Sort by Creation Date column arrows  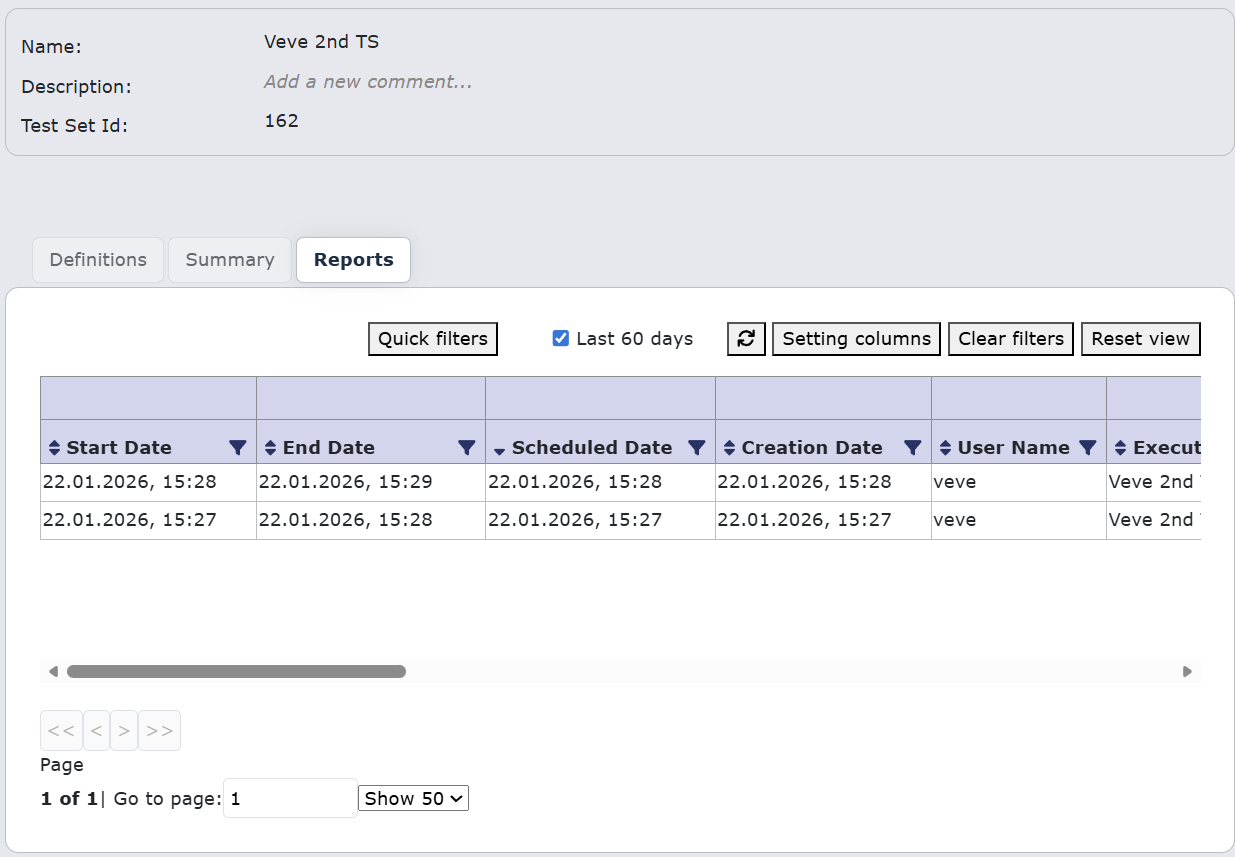[x=730, y=448]
